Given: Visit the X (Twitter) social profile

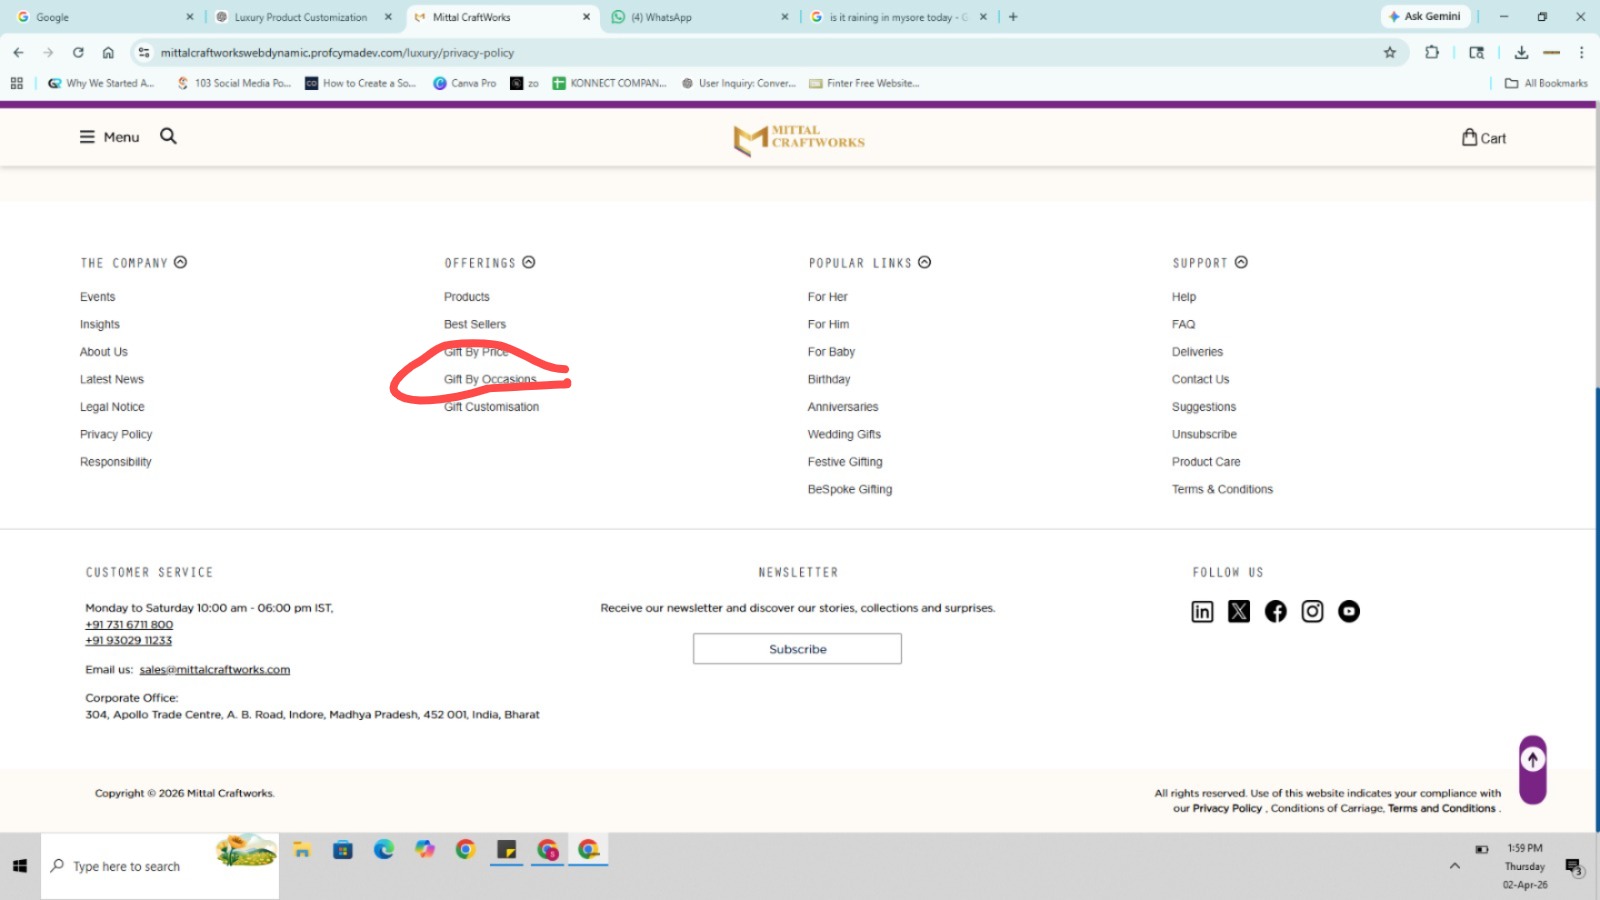Looking at the screenshot, I should tap(1239, 612).
